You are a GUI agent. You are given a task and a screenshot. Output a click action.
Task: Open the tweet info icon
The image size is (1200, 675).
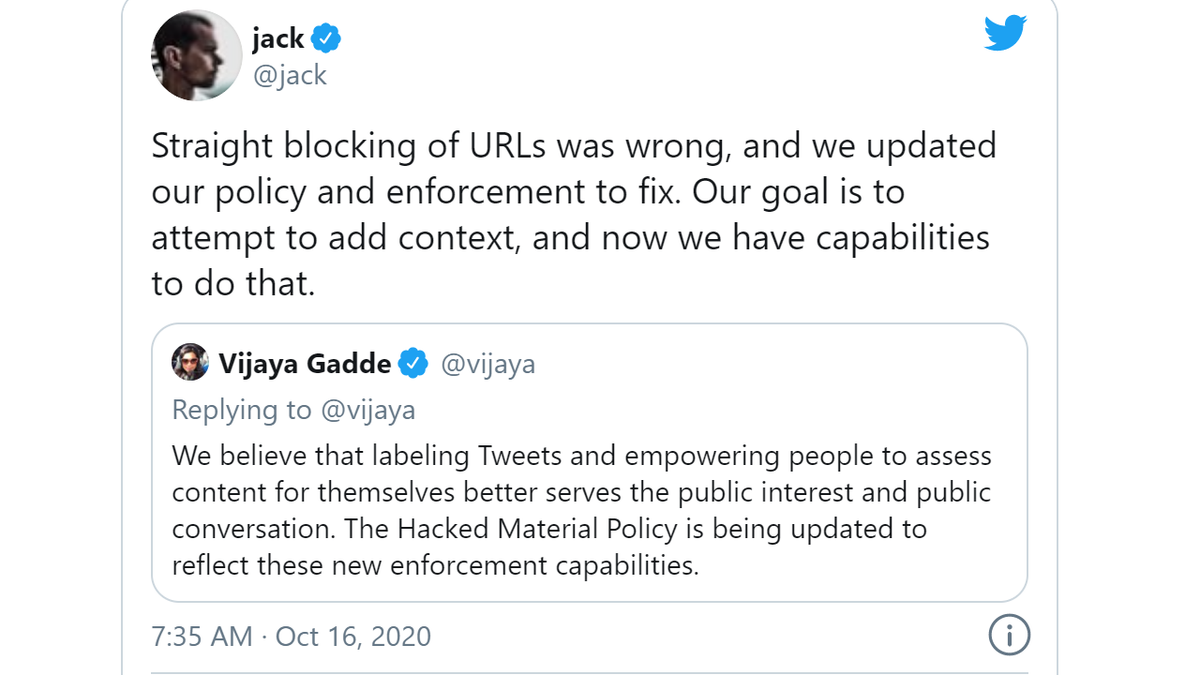click(1009, 635)
